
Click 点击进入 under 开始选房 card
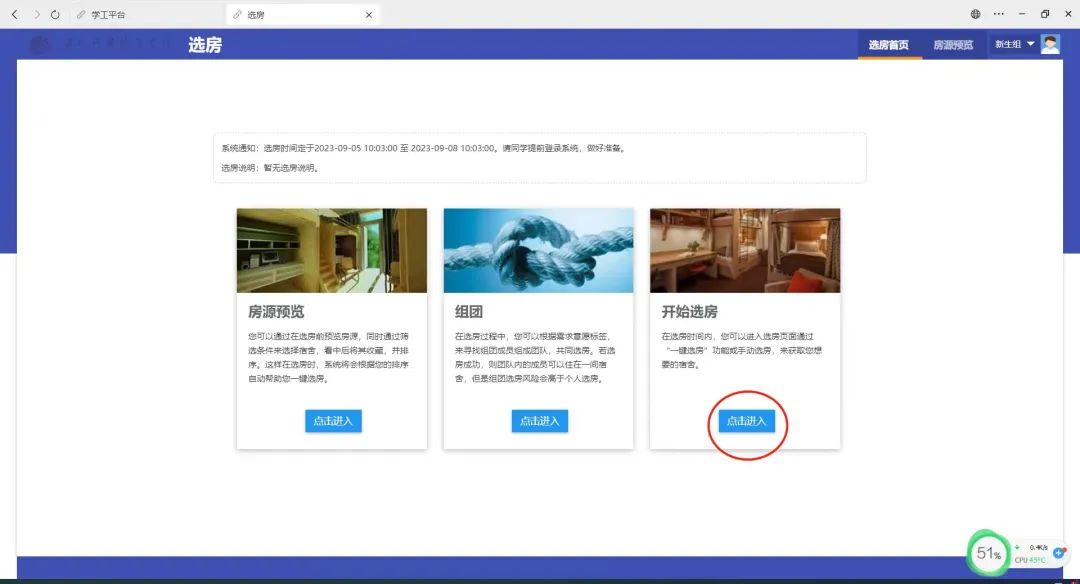[x=747, y=421]
